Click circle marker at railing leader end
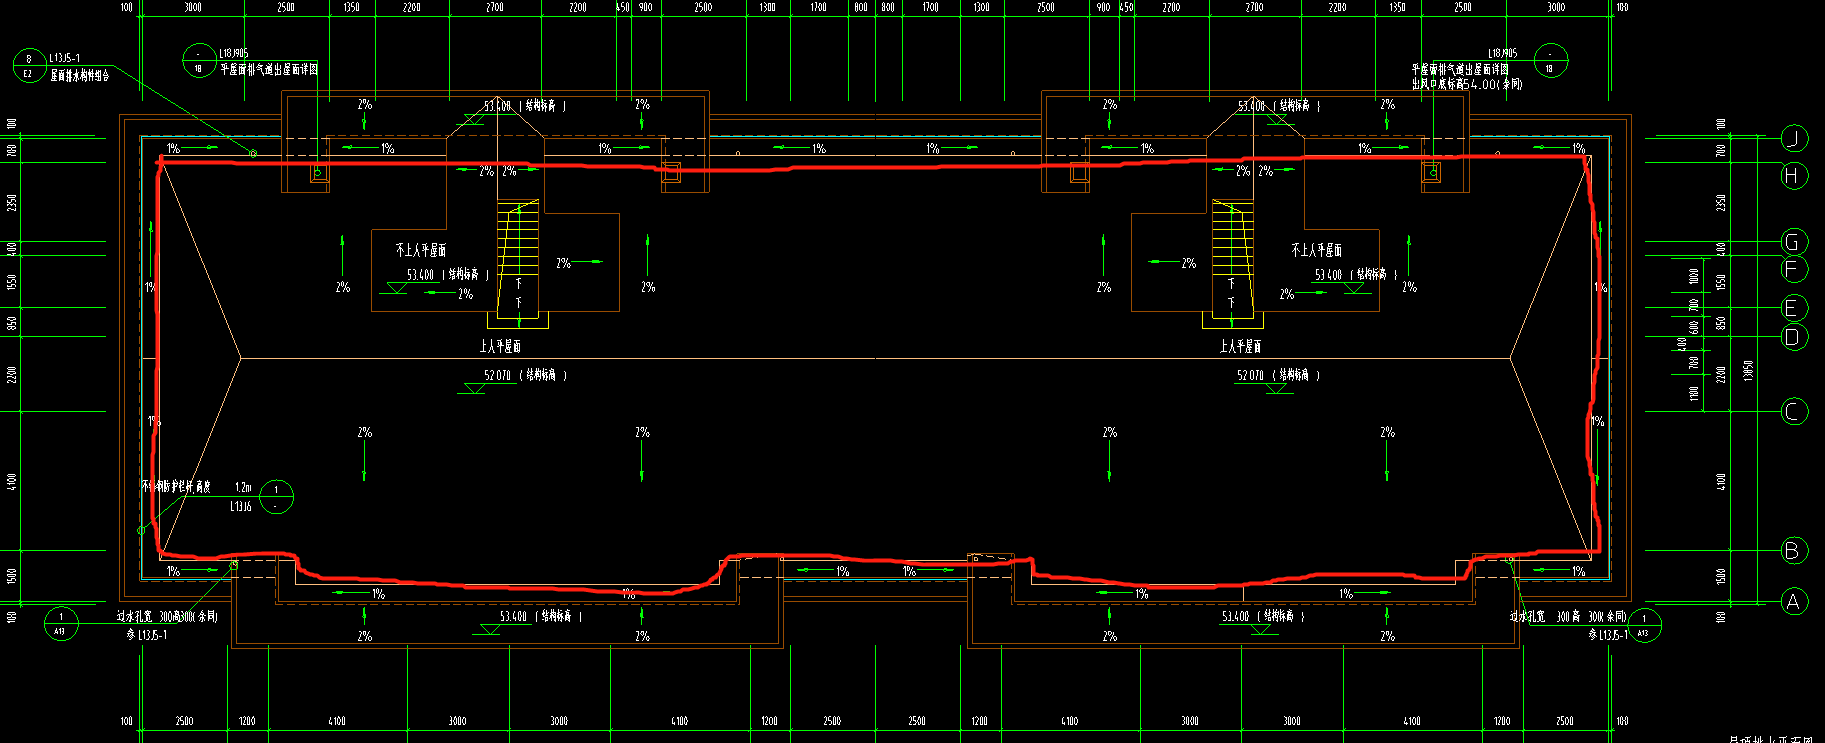Screen dimensions: 1825x743 141,530
